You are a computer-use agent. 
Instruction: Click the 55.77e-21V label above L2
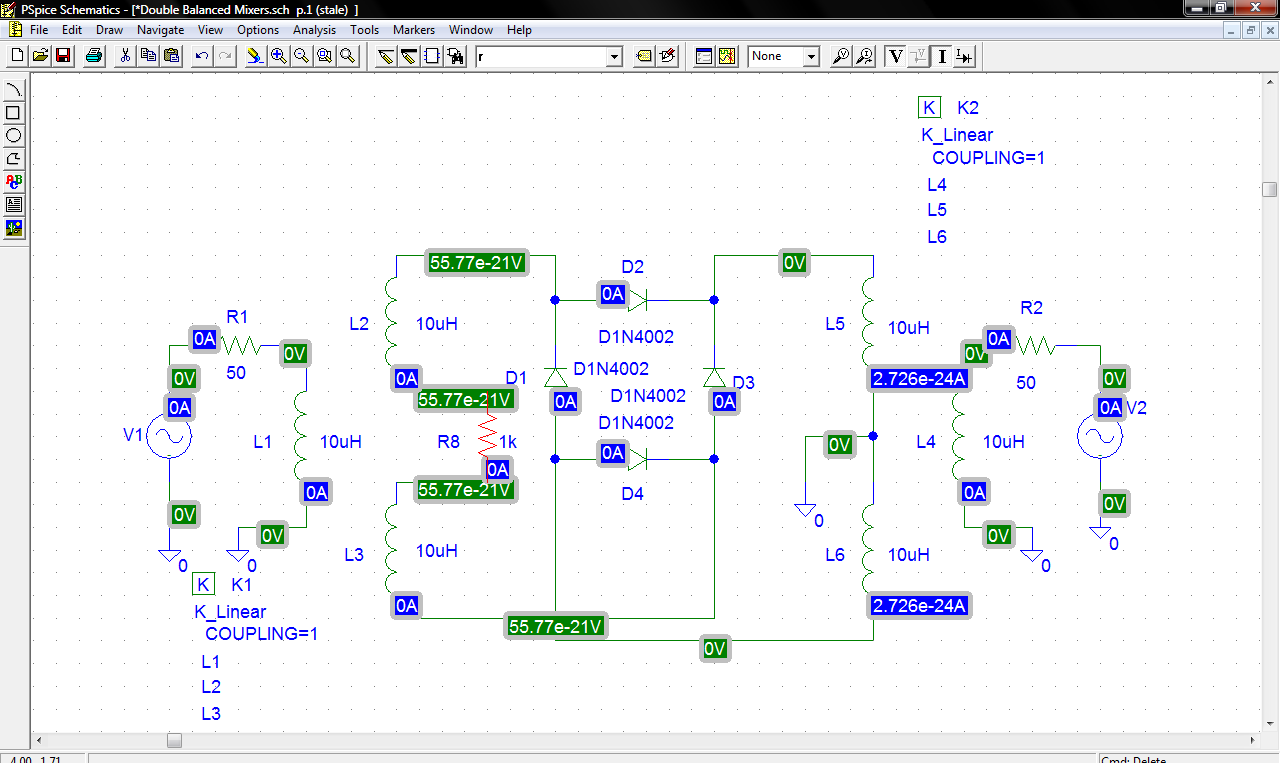click(476, 263)
